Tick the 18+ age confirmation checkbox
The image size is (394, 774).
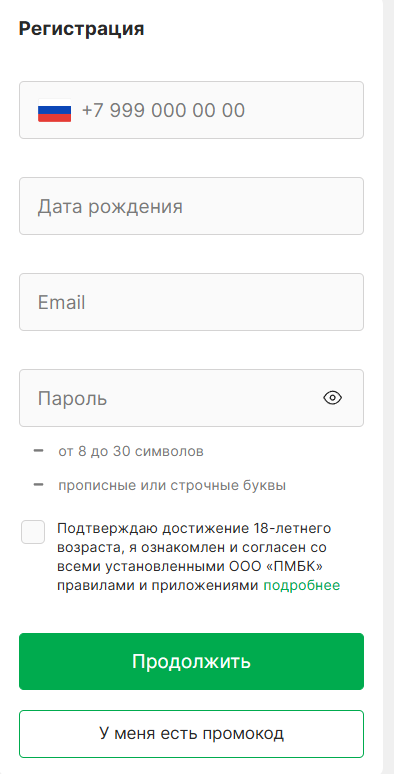click(x=33, y=532)
